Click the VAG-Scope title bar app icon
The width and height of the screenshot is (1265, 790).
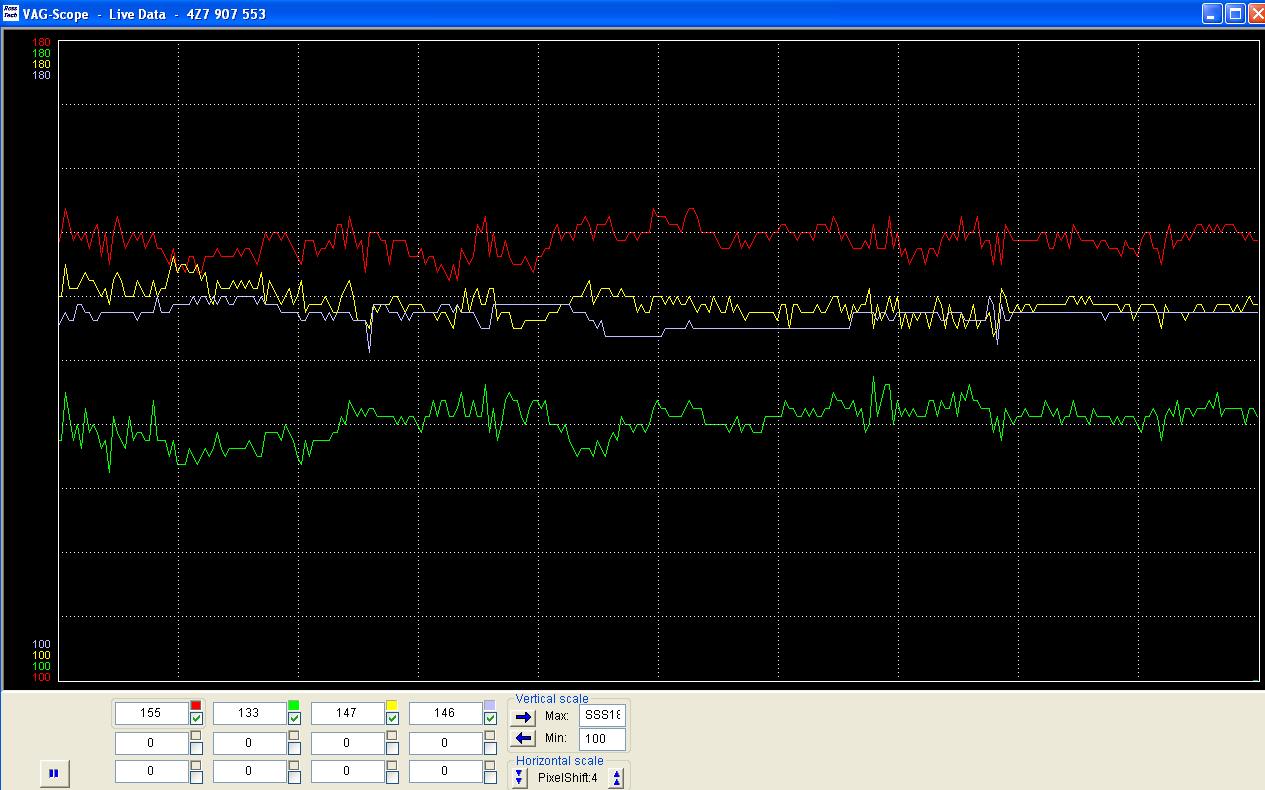tap(11, 14)
